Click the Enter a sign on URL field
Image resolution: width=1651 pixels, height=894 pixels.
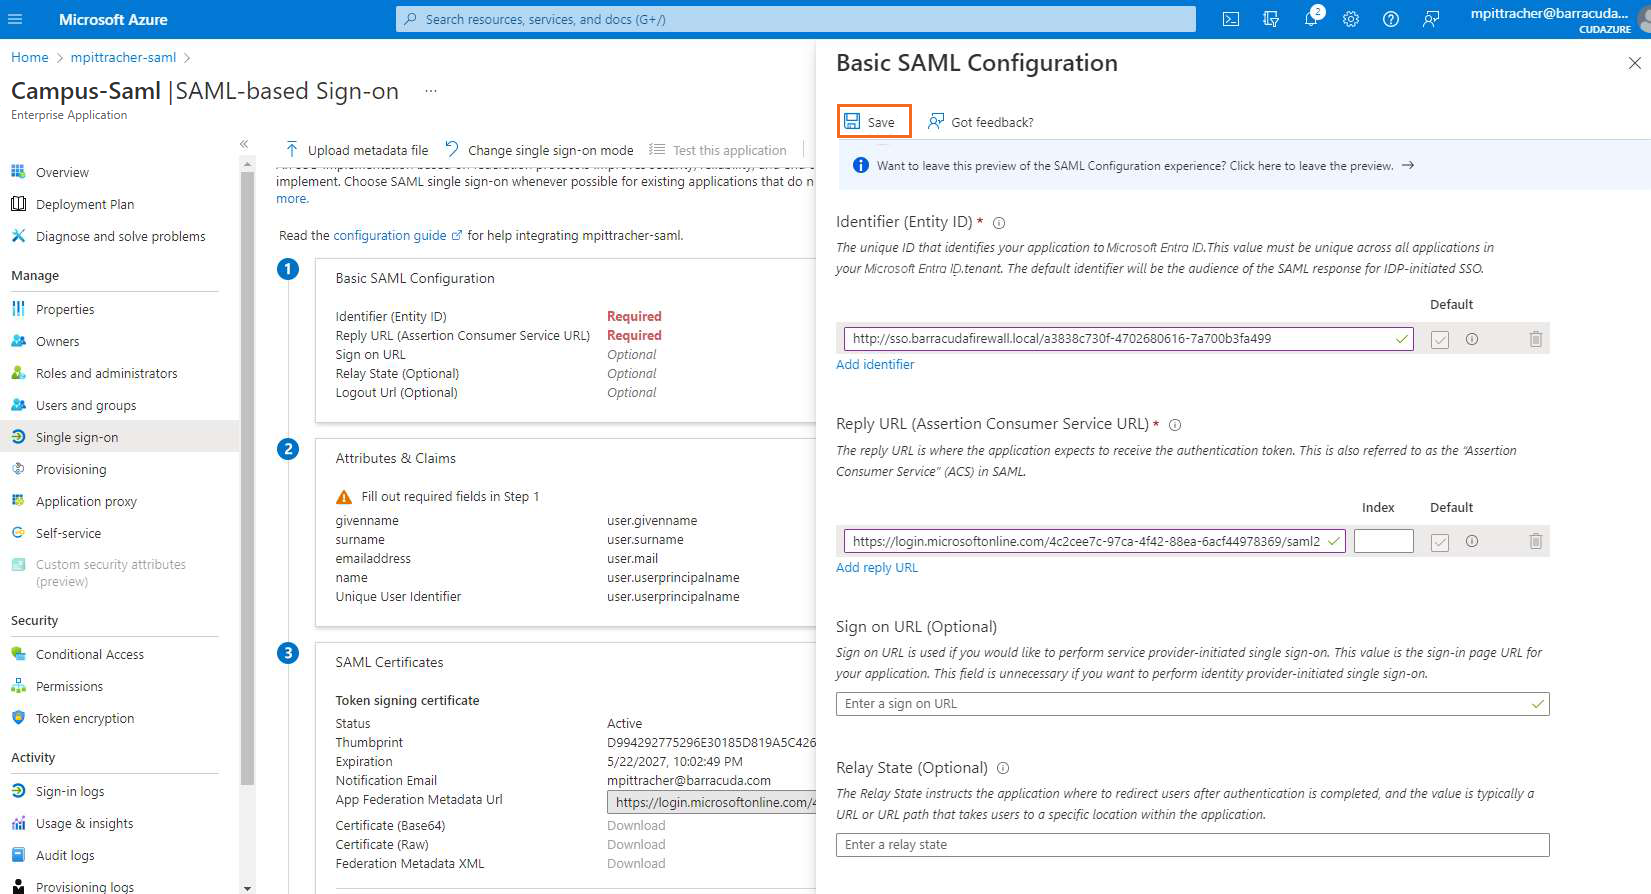coord(1193,704)
